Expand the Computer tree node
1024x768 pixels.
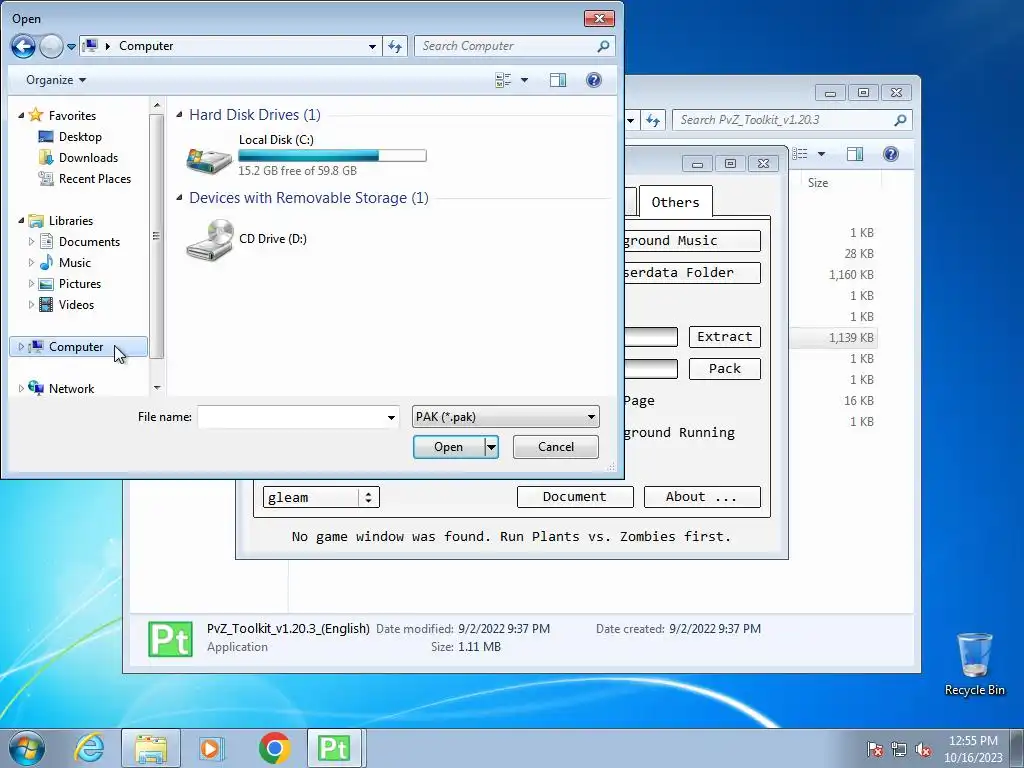21,347
